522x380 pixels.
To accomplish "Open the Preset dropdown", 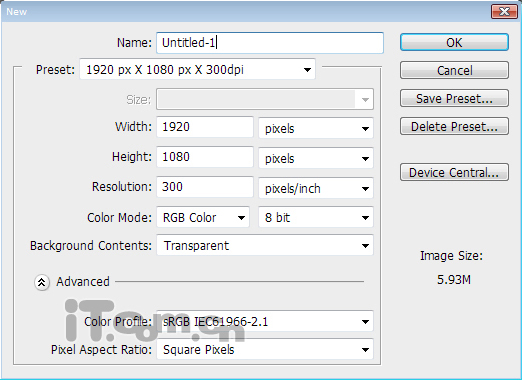I will click(x=197, y=69).
